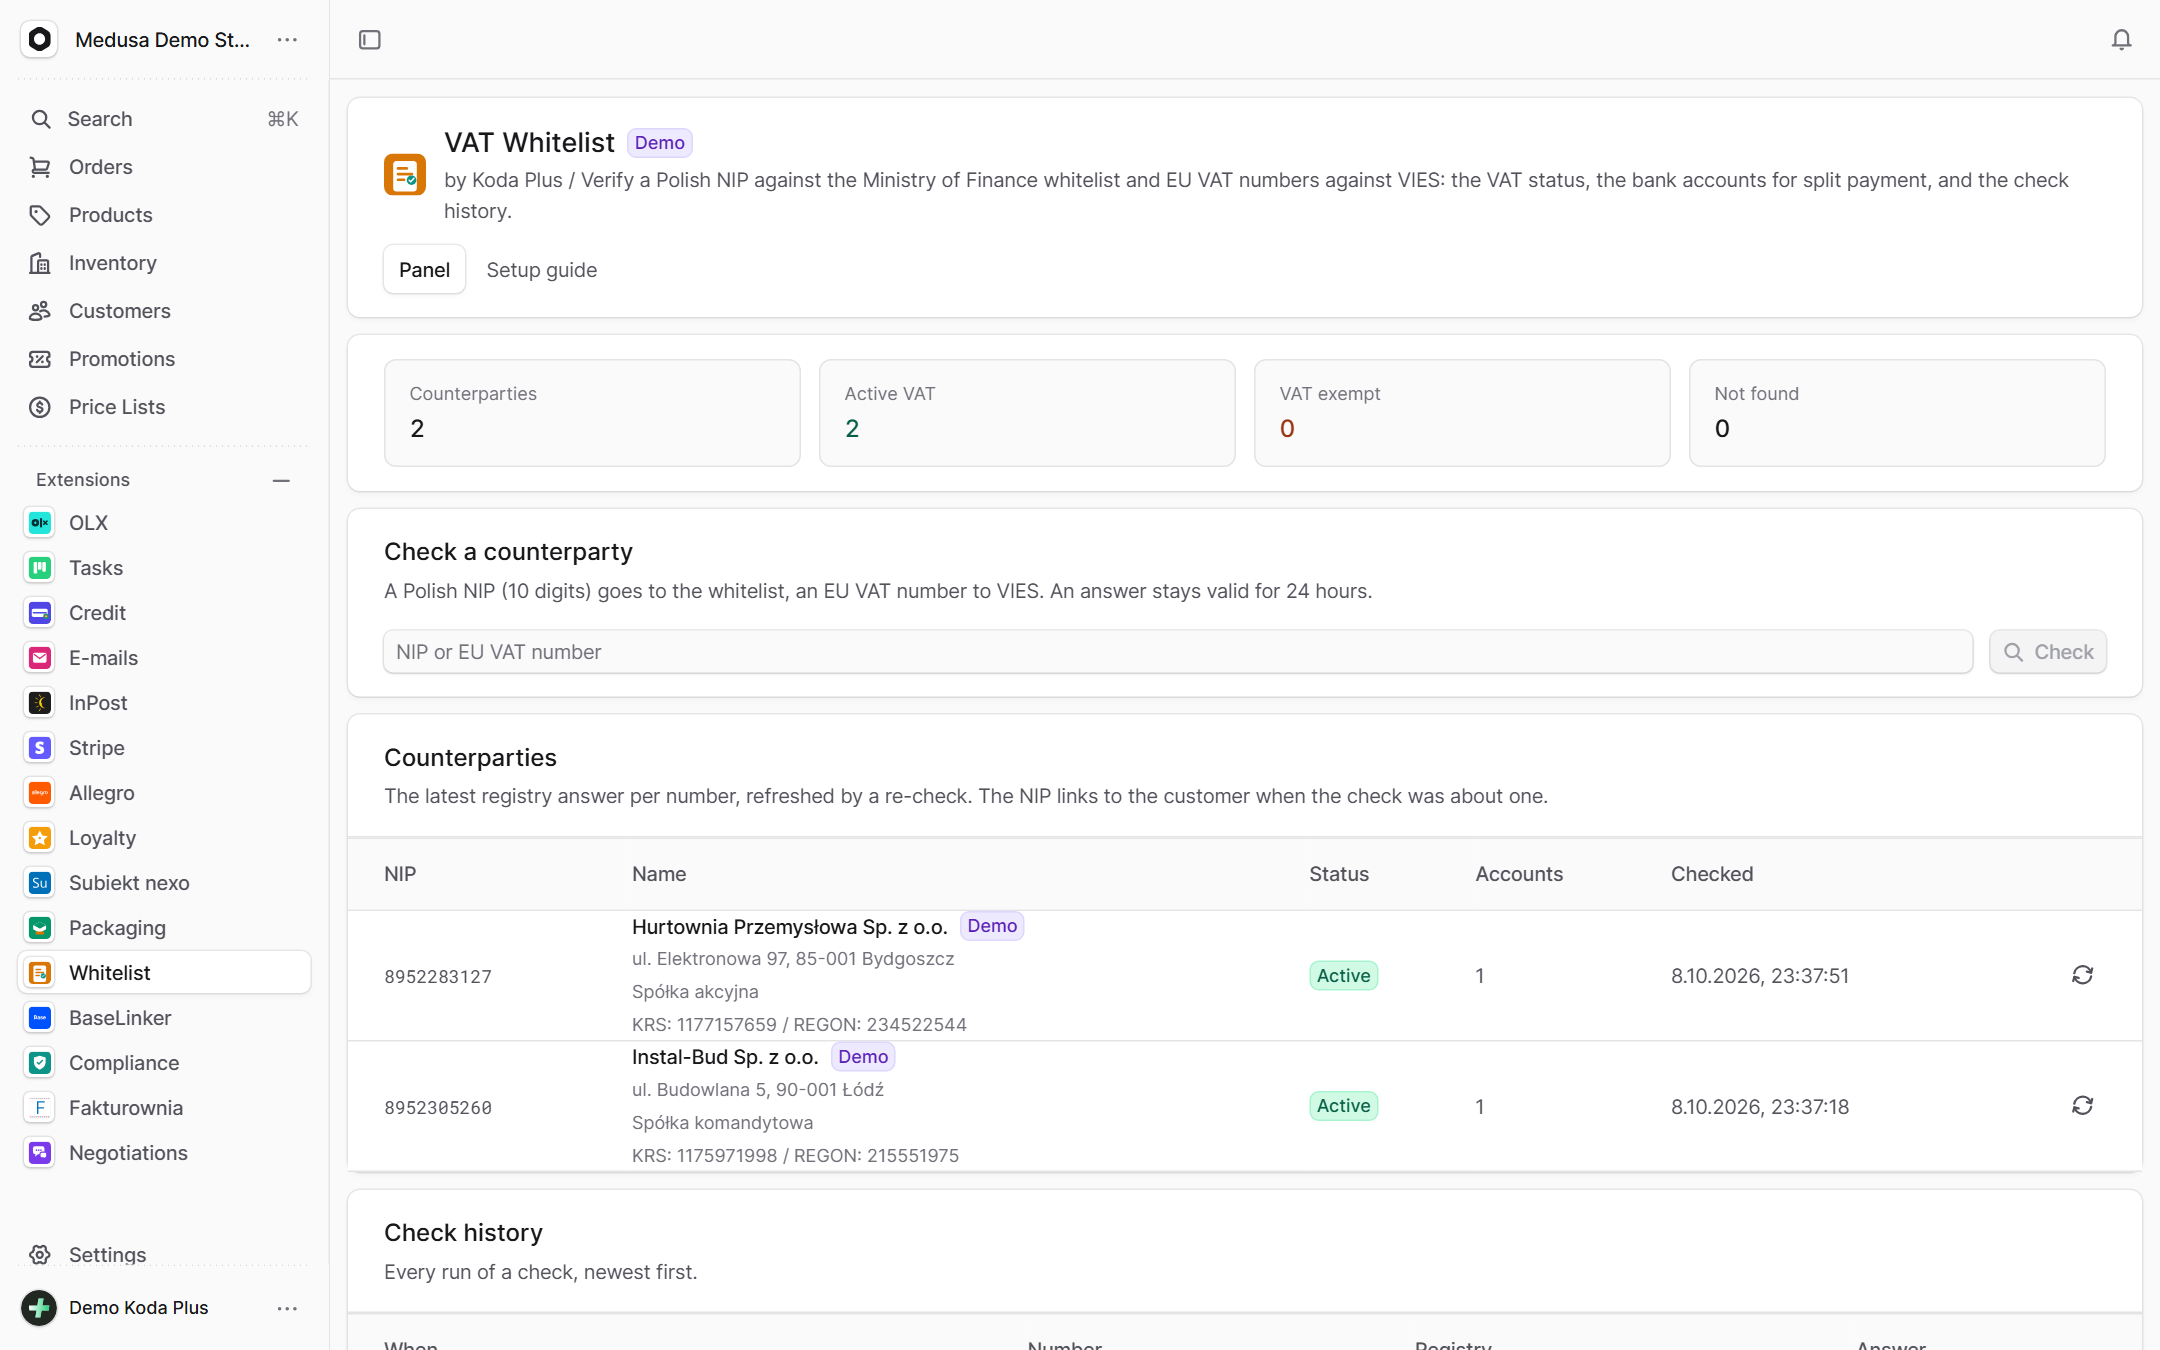
Task: Open the Medusa Demo Store menu dots
Action: pyautogui.click(x=287, y=40)
